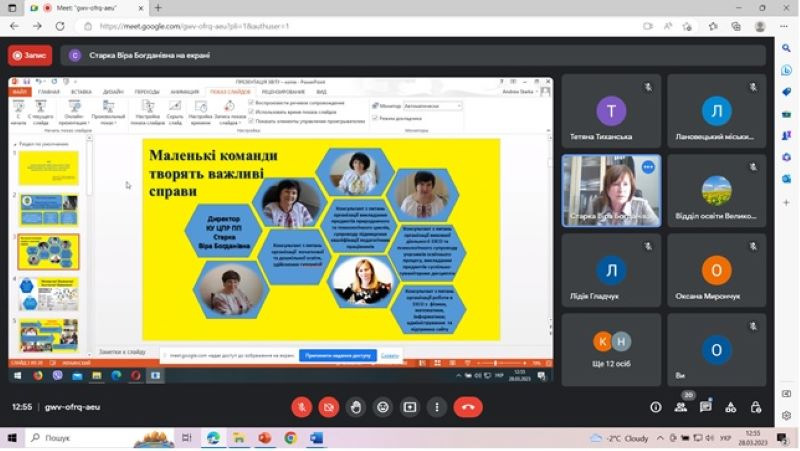Open the Ще 12 осіб tile
Screen dimensions: 800x451
click(x=611, y=350)
